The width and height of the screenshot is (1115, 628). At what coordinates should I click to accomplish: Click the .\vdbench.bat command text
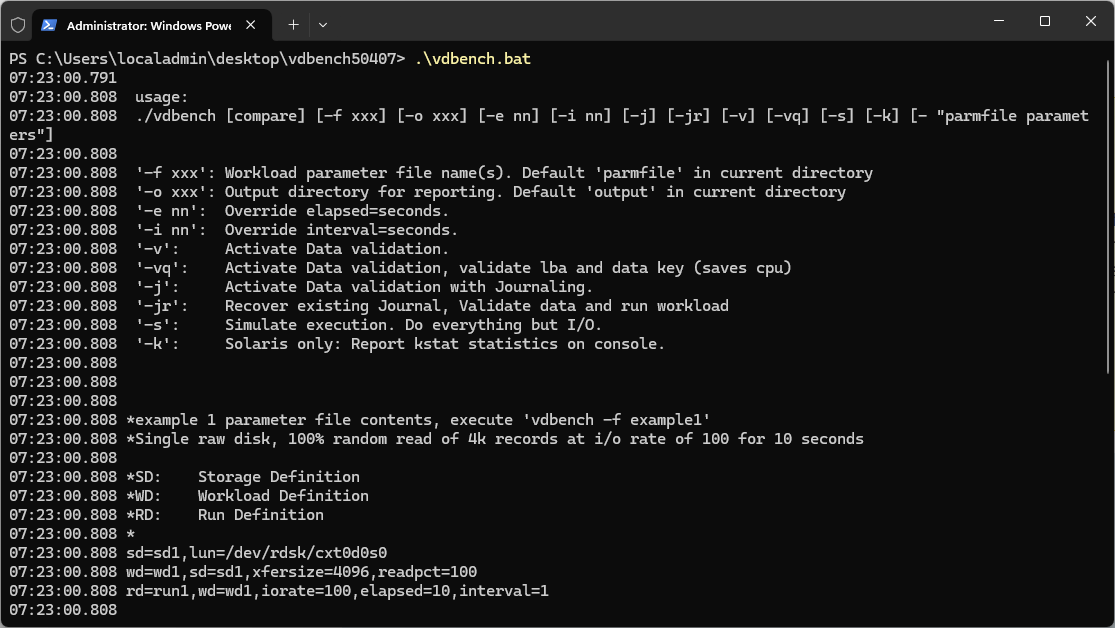coord(473,59)
